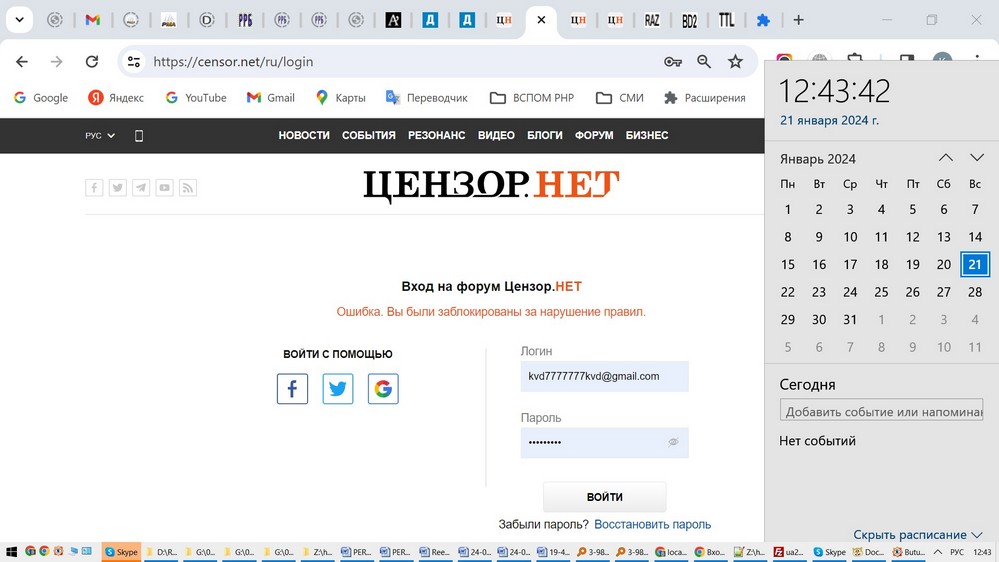Open the extensions puzzle-piece tab
The width and height of the screenshot is (999, 562).
coord(763,20)
